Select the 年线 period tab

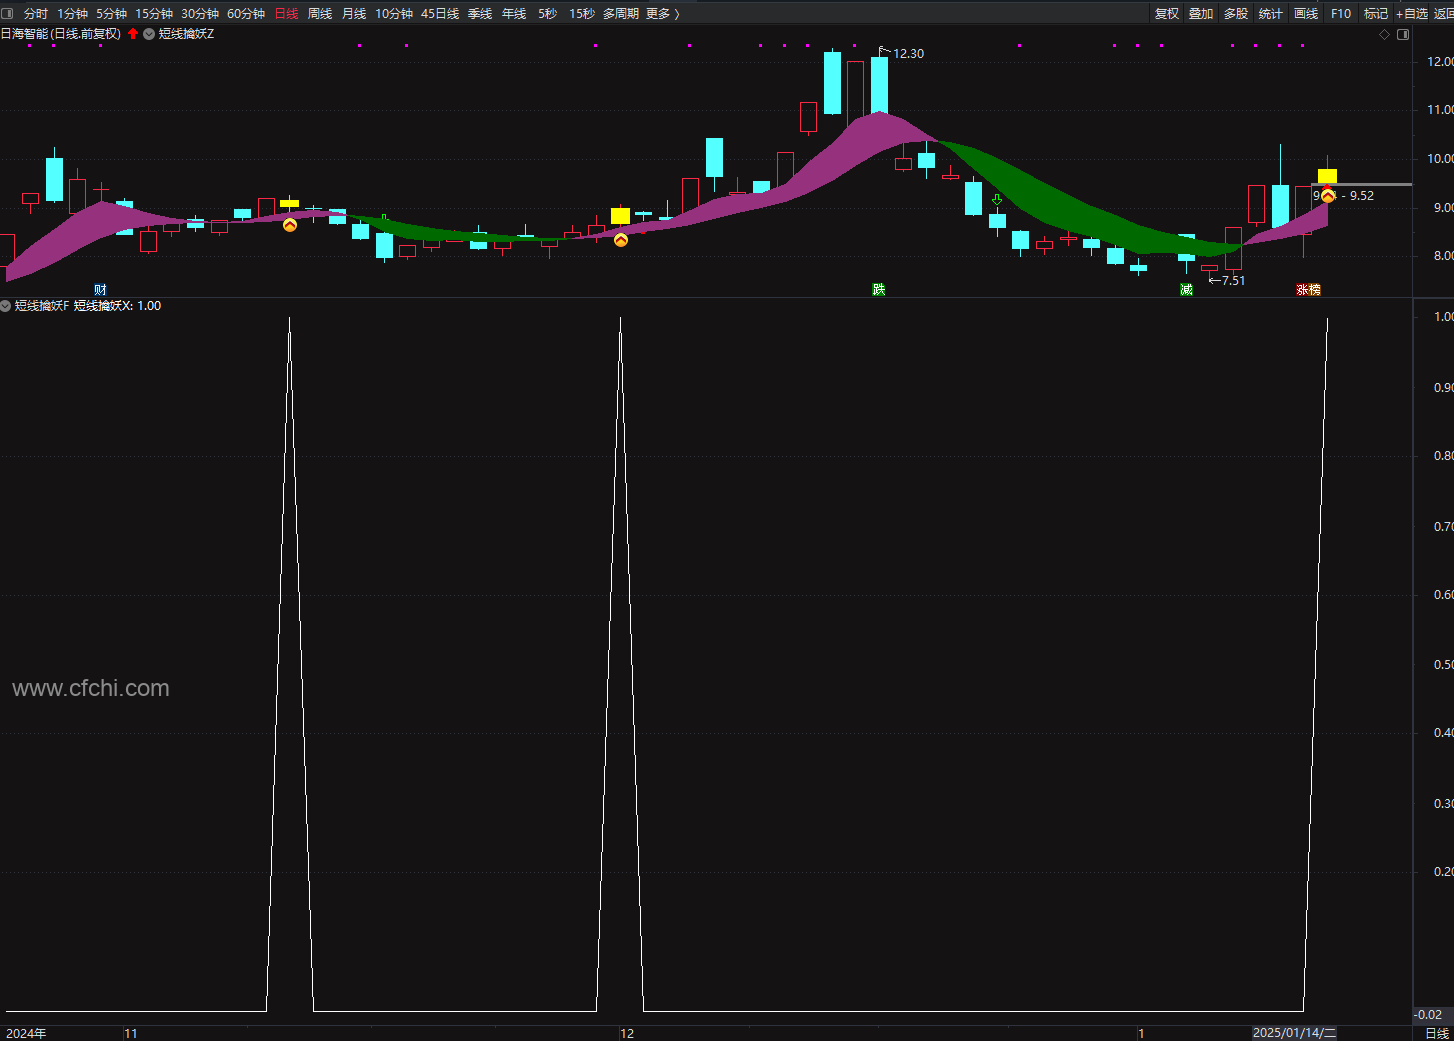(x=514, y=13)
